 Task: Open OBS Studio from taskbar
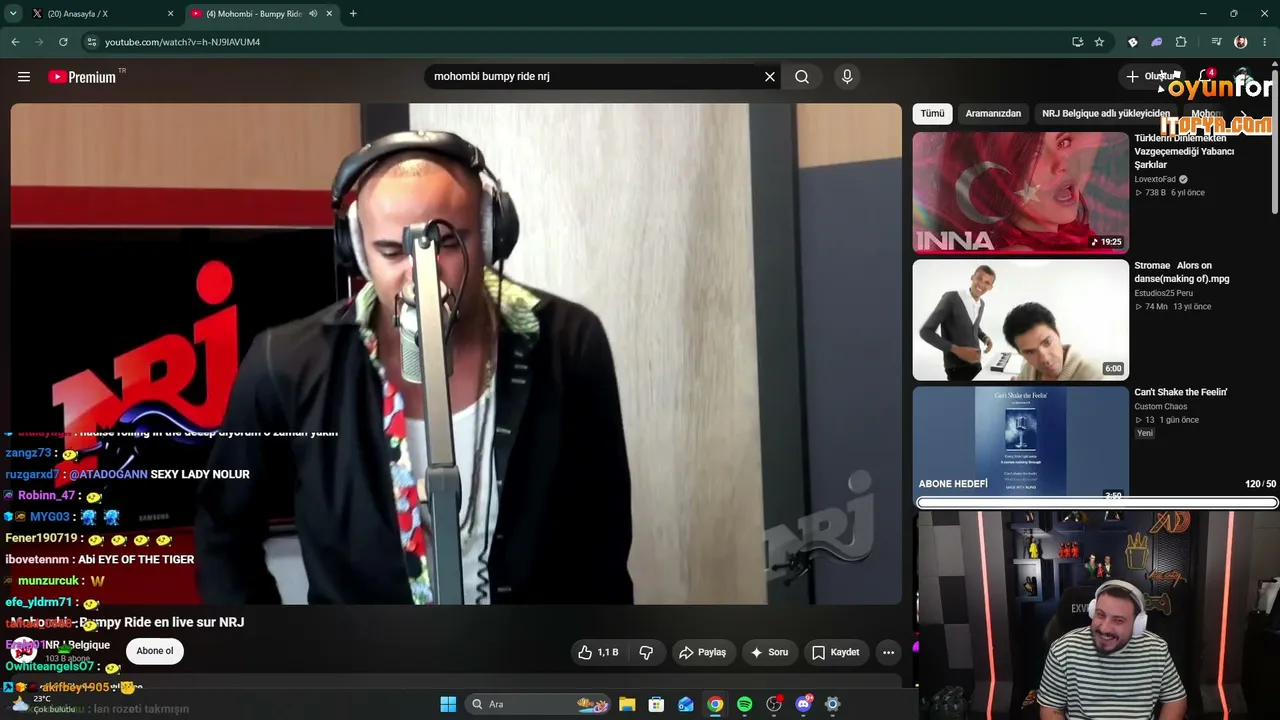(774, 704)
